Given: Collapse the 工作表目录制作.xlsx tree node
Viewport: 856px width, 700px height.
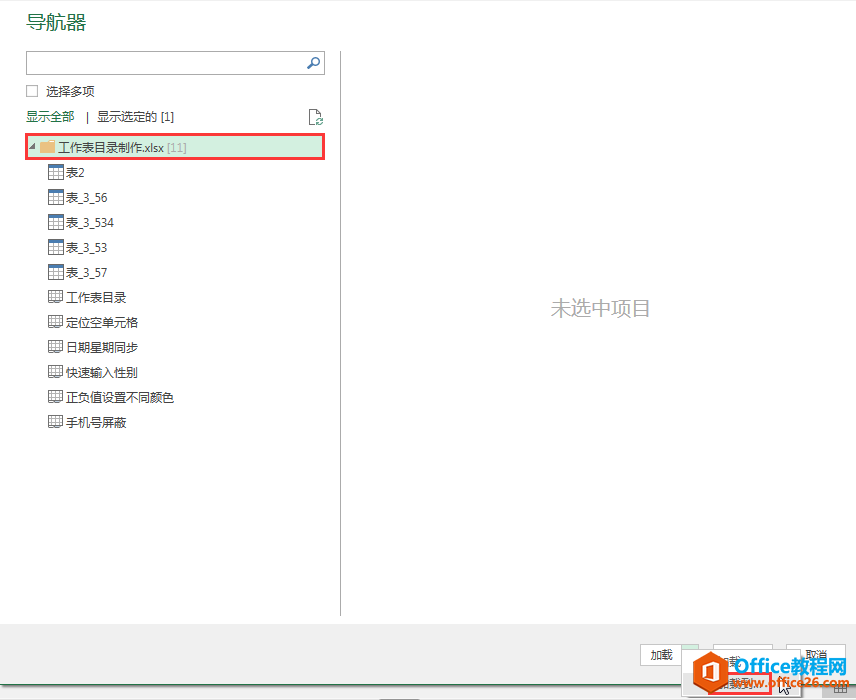Looking at the screenshot, I should coord(32,146).
